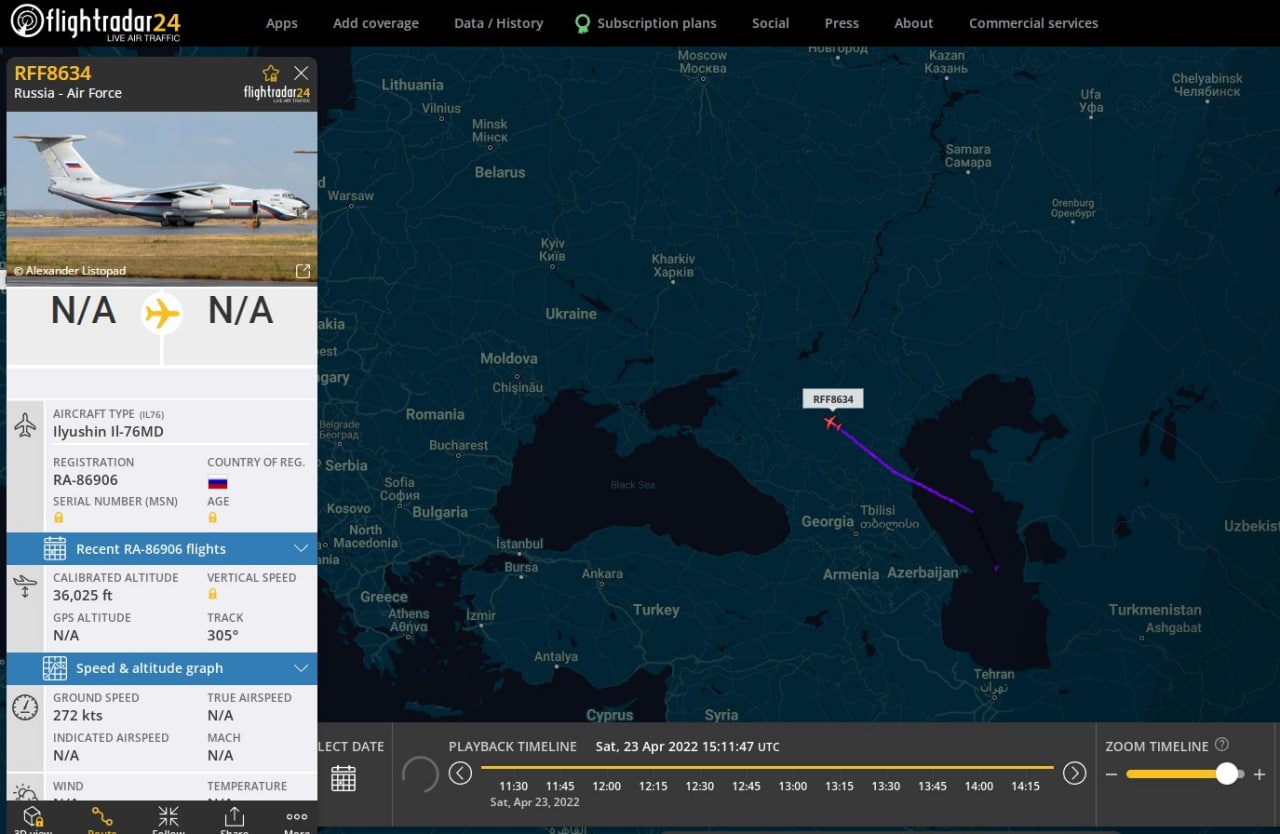
Task: Zoom out timeline with minus icon
Action: pos(1111,774)
